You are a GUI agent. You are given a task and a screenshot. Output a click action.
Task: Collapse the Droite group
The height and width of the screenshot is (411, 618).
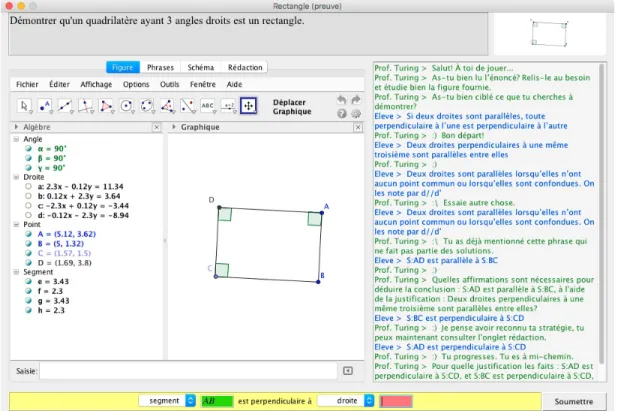[16, 177]
